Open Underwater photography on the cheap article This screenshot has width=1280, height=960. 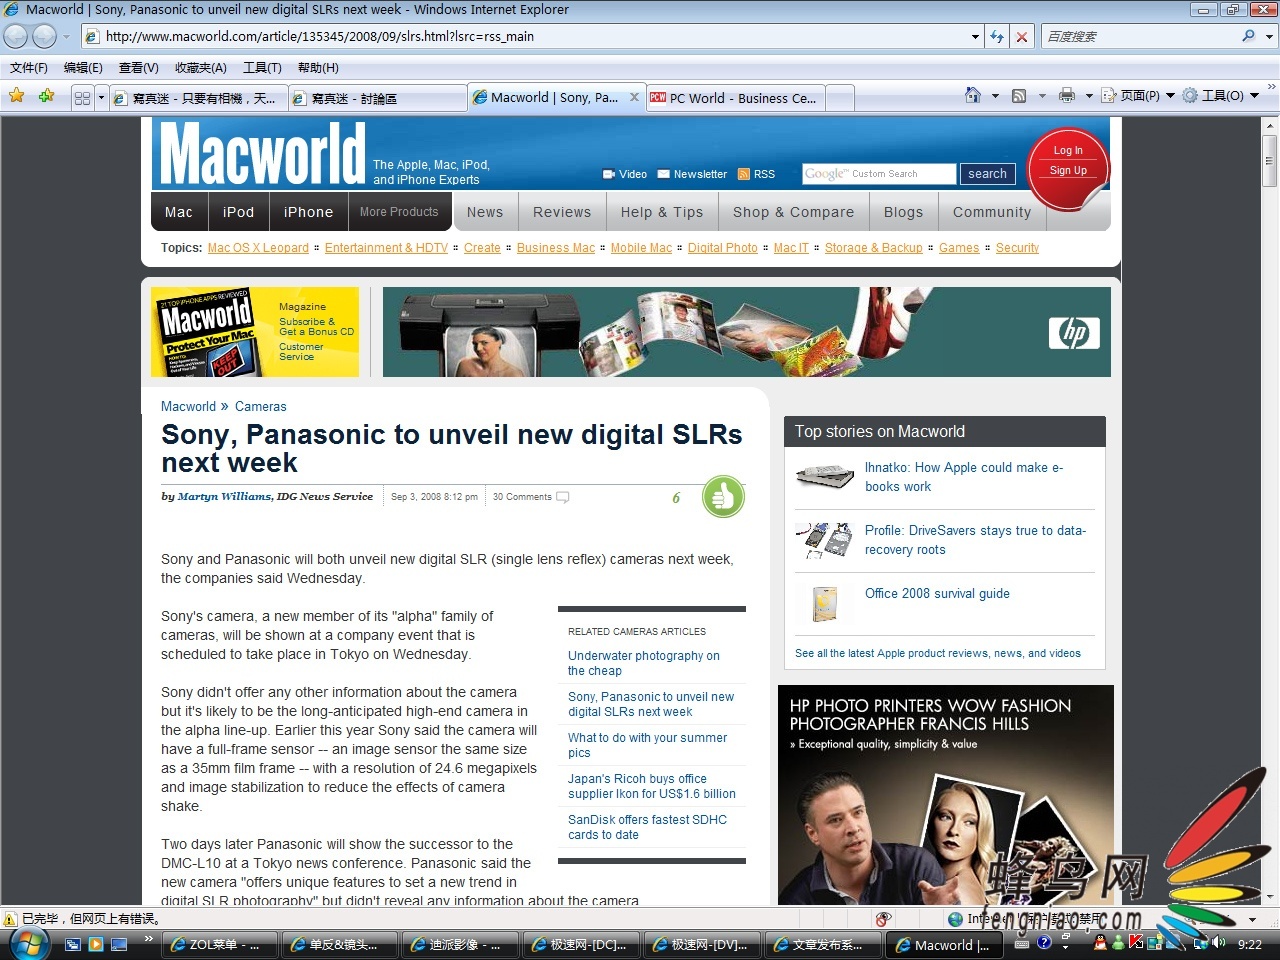(643, 663)
